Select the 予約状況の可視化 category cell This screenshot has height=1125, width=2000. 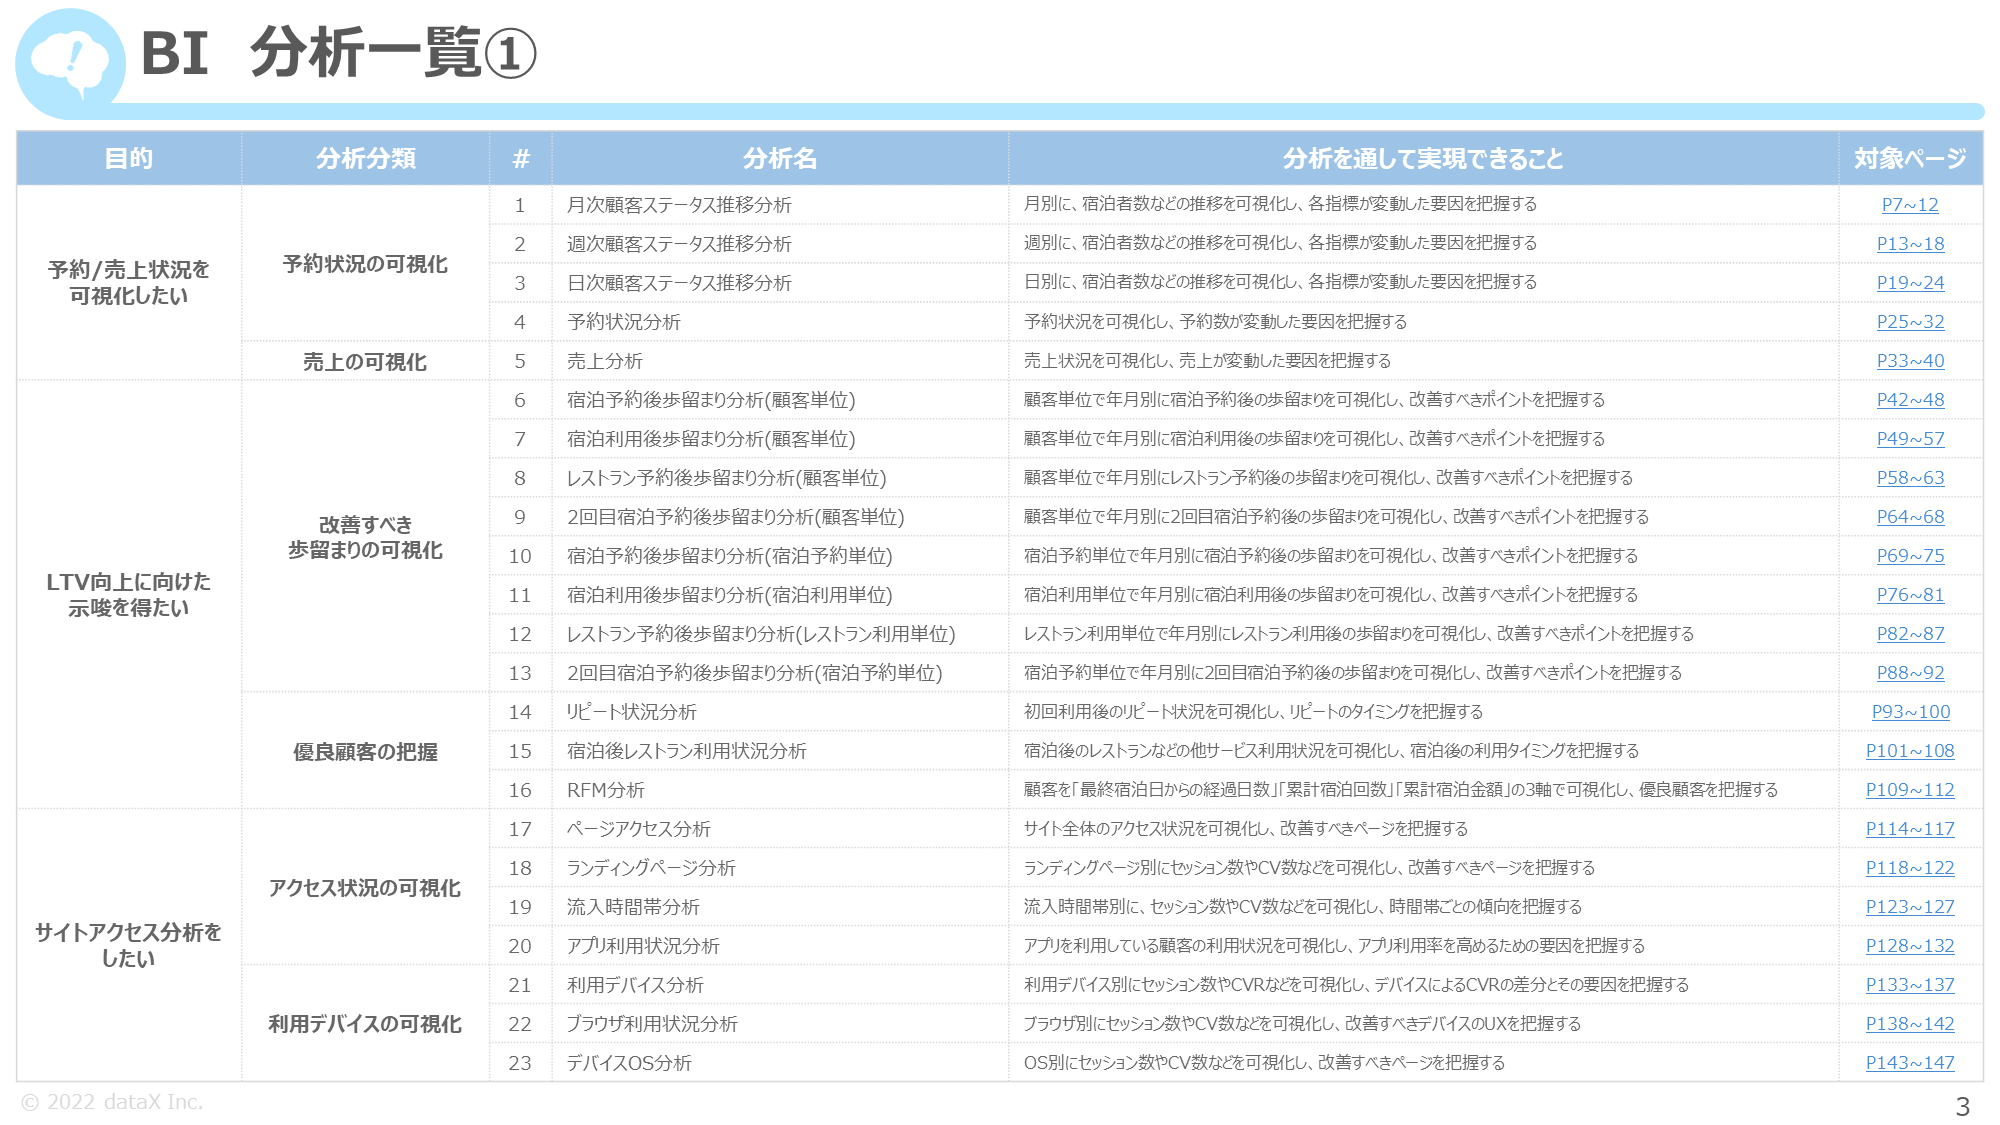click(365, 264)
